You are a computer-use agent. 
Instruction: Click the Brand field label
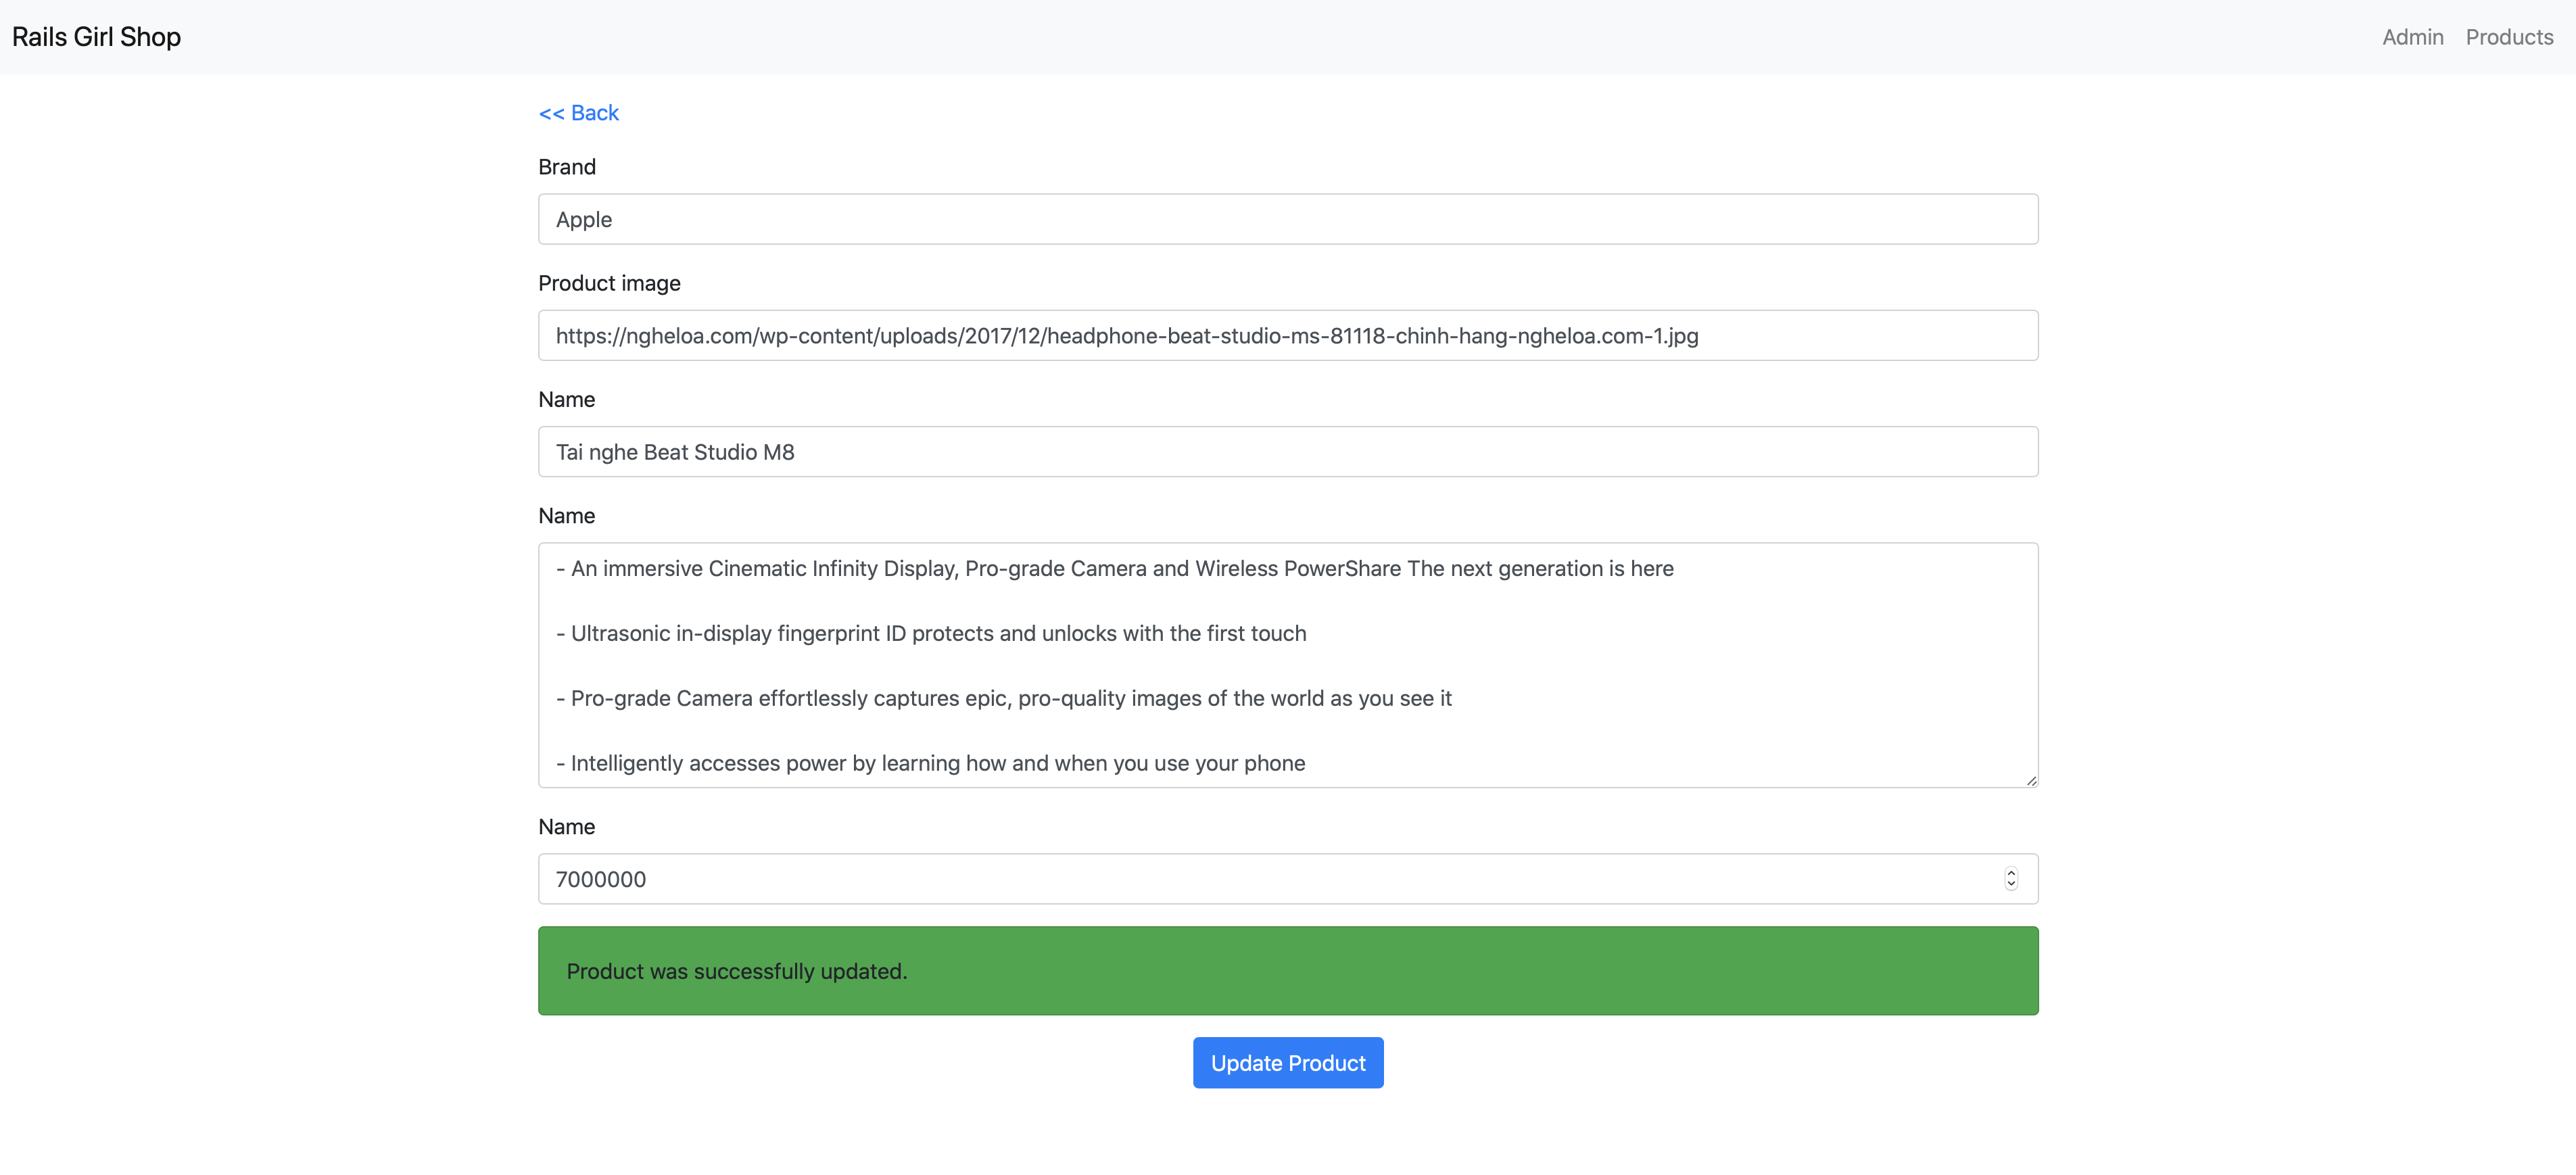point(566,167)
